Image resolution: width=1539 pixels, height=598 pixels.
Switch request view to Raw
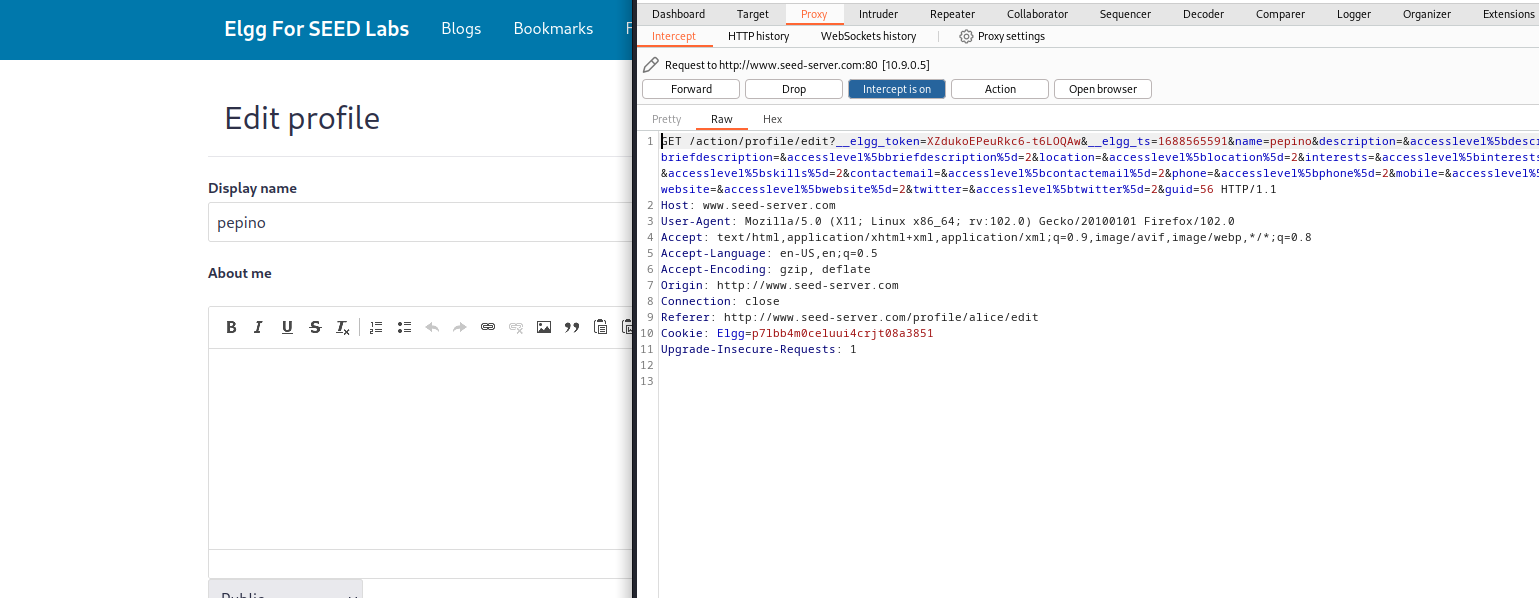[x=721, y=119]
